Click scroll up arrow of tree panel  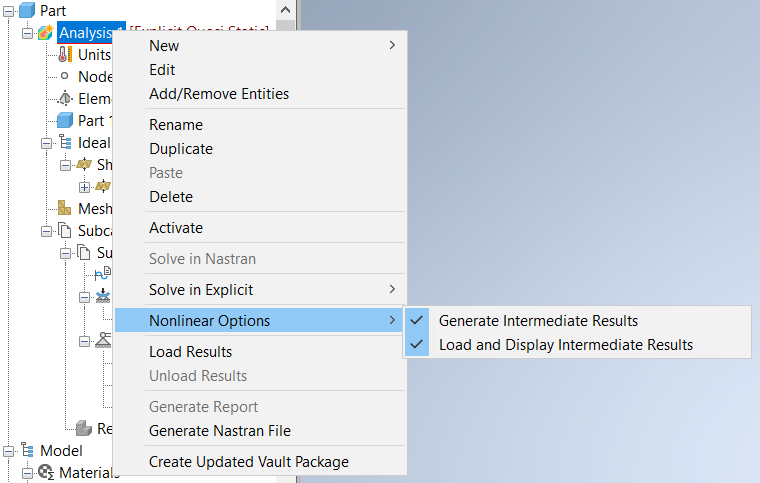(x=286, y=9)
